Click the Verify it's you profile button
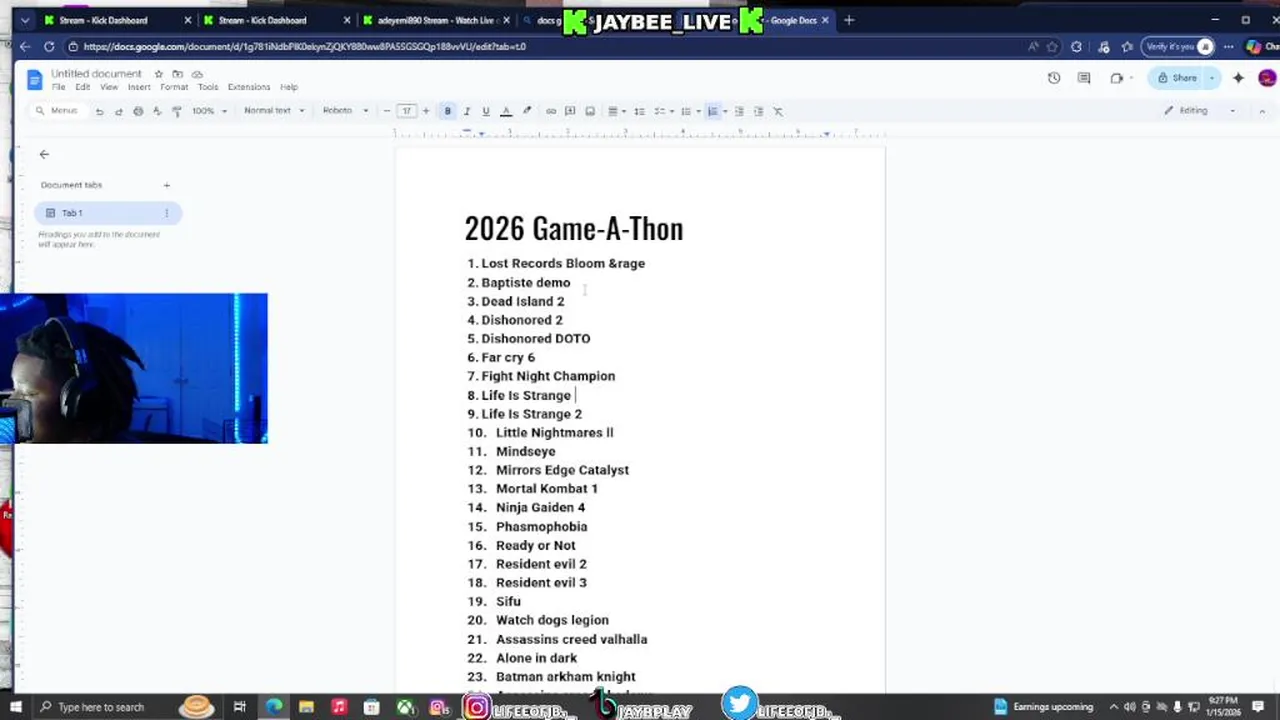The width and height of the screenshot is (1280, 720). coord(1179,46)
